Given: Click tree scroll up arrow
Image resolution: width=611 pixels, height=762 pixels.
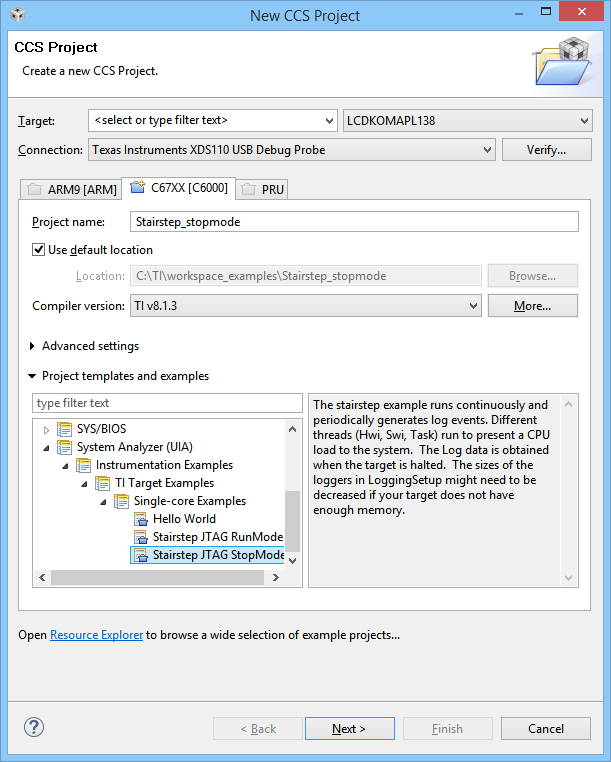Looking at the screenshot, I should (292, 429).
